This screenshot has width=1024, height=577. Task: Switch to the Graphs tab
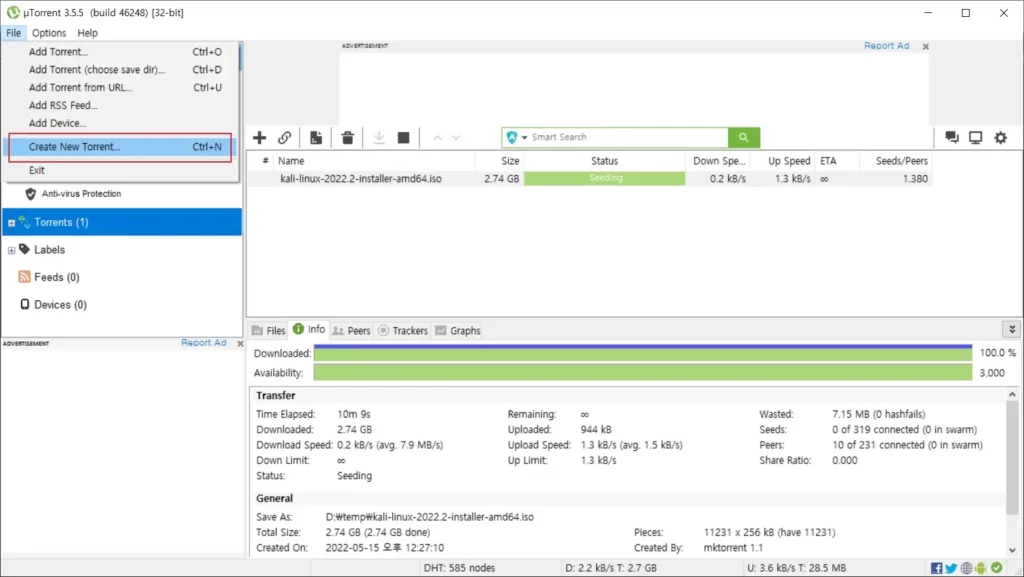tap(458, 330)
